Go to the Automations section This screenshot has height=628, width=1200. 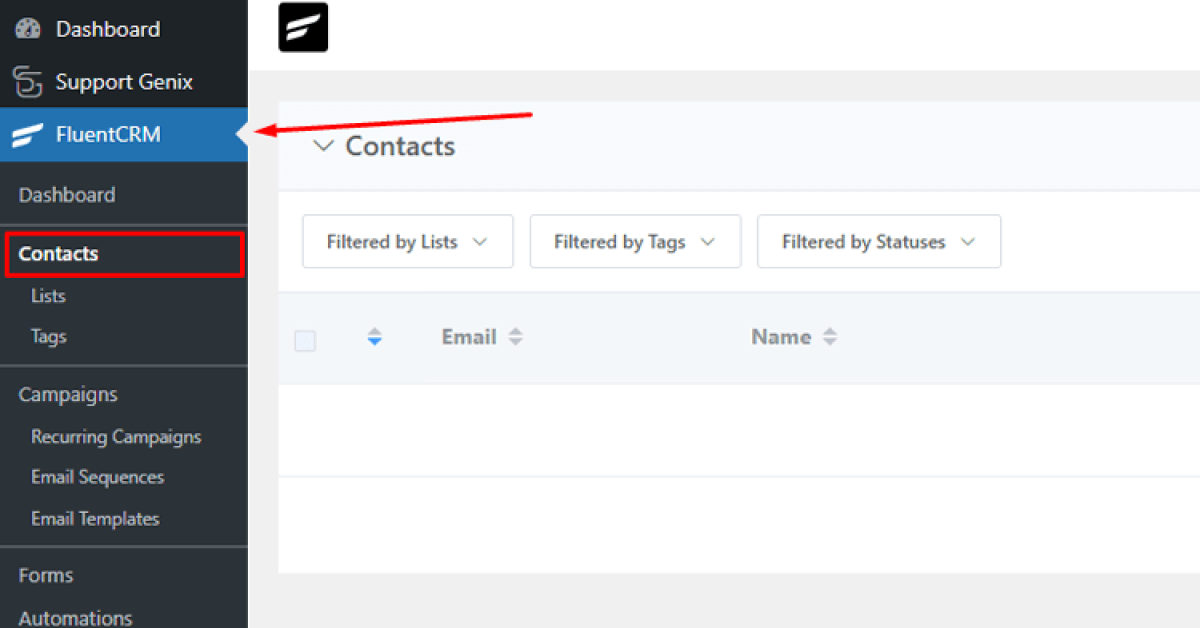(75, 617)
